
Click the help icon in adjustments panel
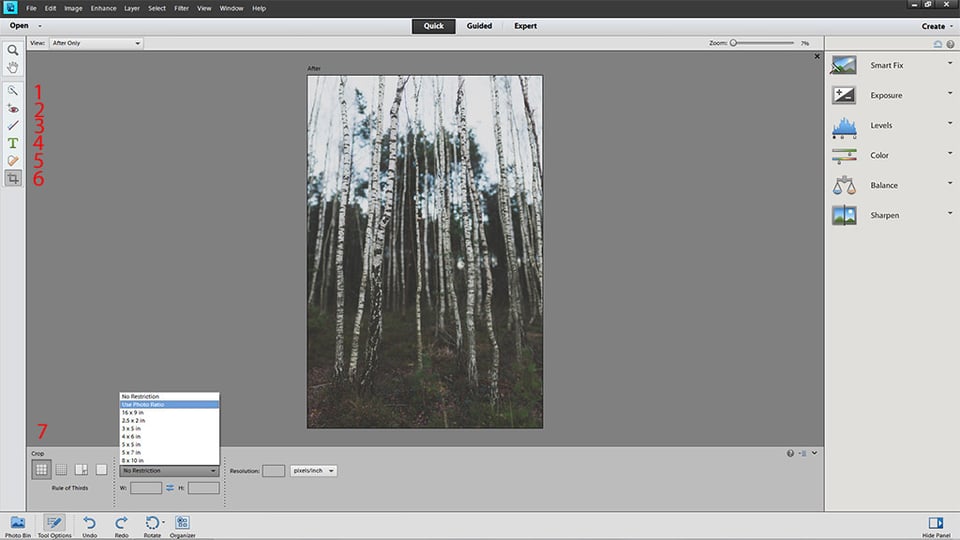950,44
